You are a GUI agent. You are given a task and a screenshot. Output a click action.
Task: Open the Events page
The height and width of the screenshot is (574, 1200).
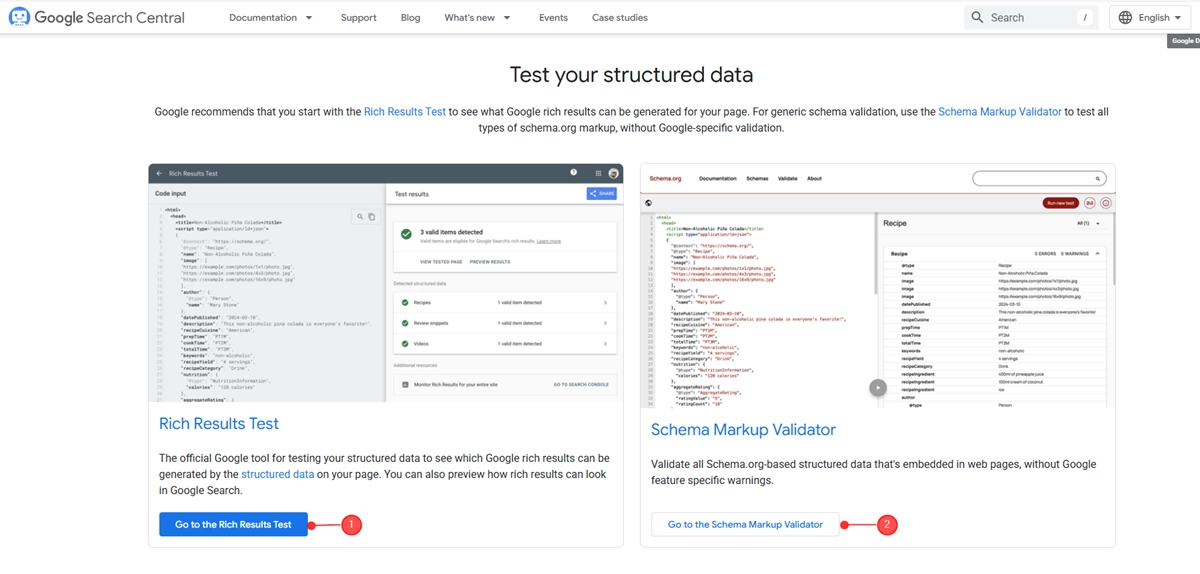click(x=553, y=17)
